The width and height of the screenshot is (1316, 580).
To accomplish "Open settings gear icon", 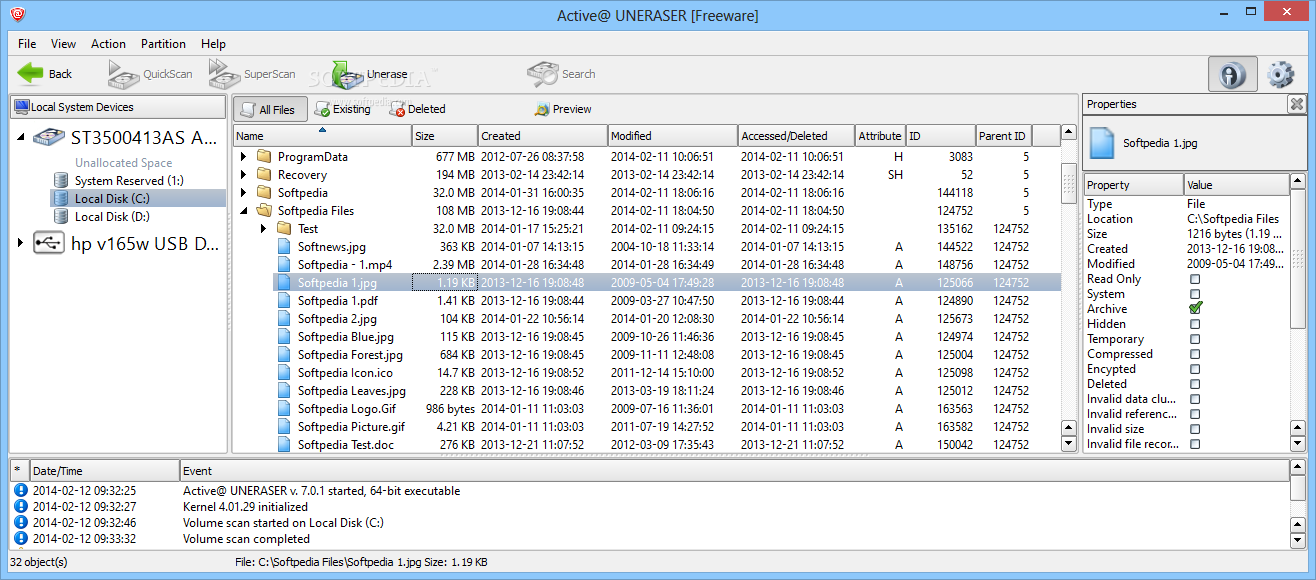I will pos(1281,74).
